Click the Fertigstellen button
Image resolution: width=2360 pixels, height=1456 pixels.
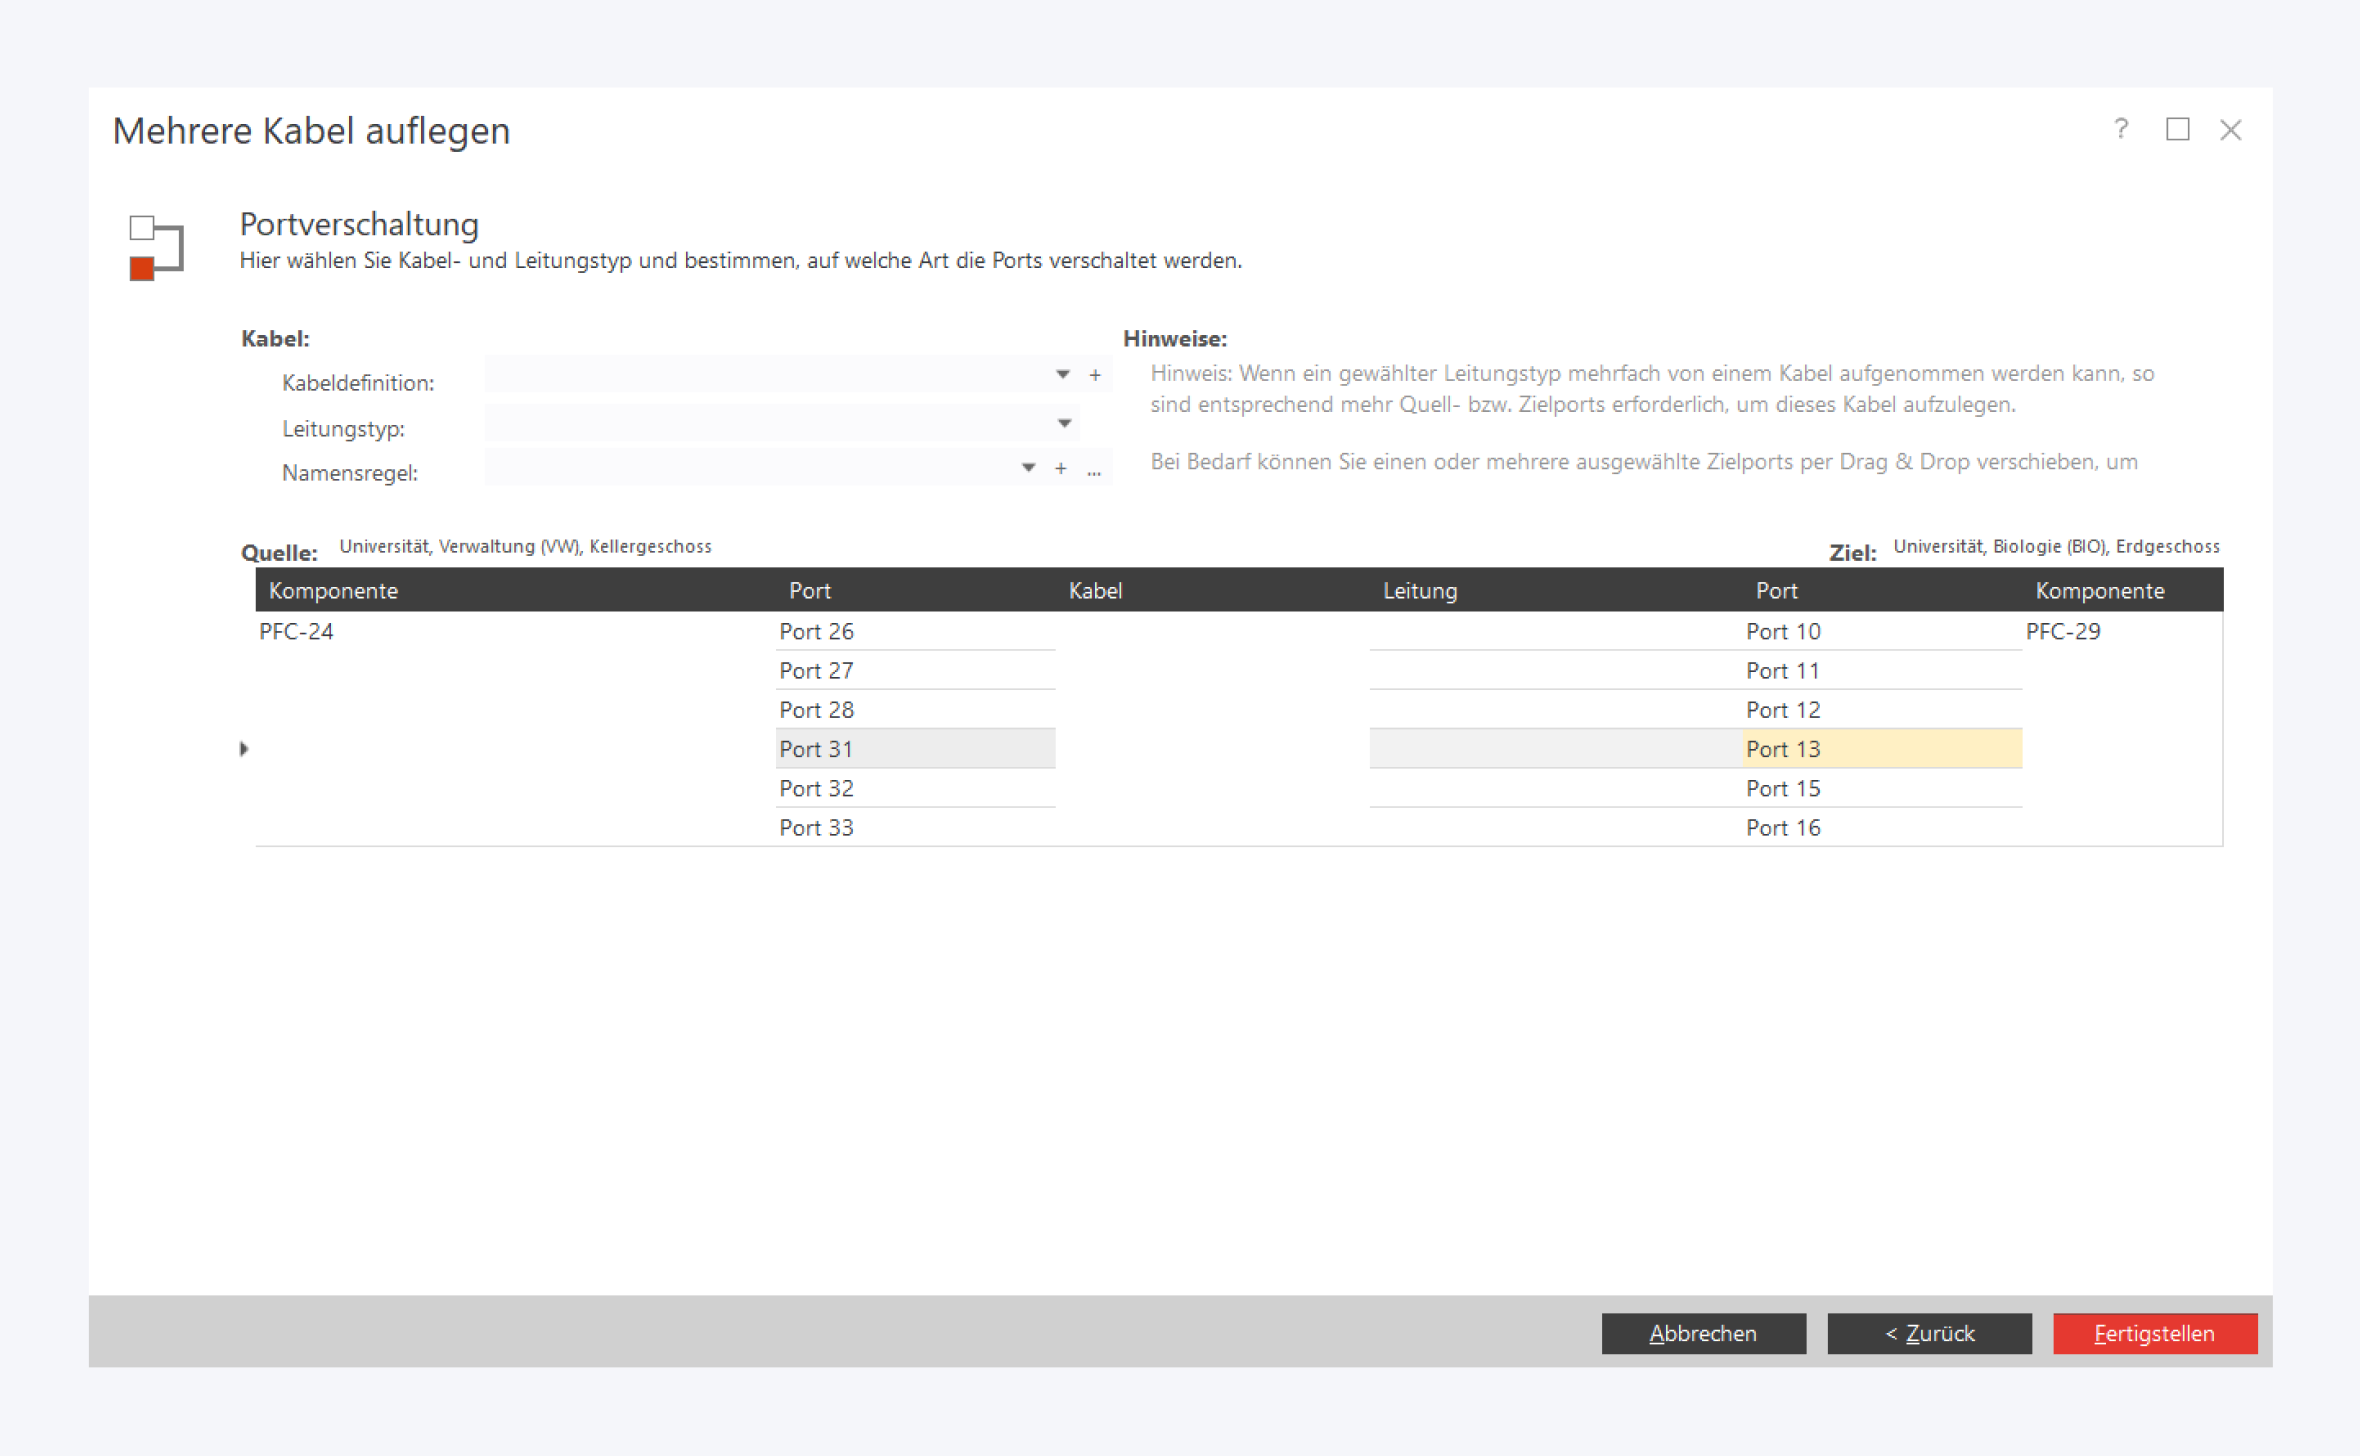pos(2154,1333)
